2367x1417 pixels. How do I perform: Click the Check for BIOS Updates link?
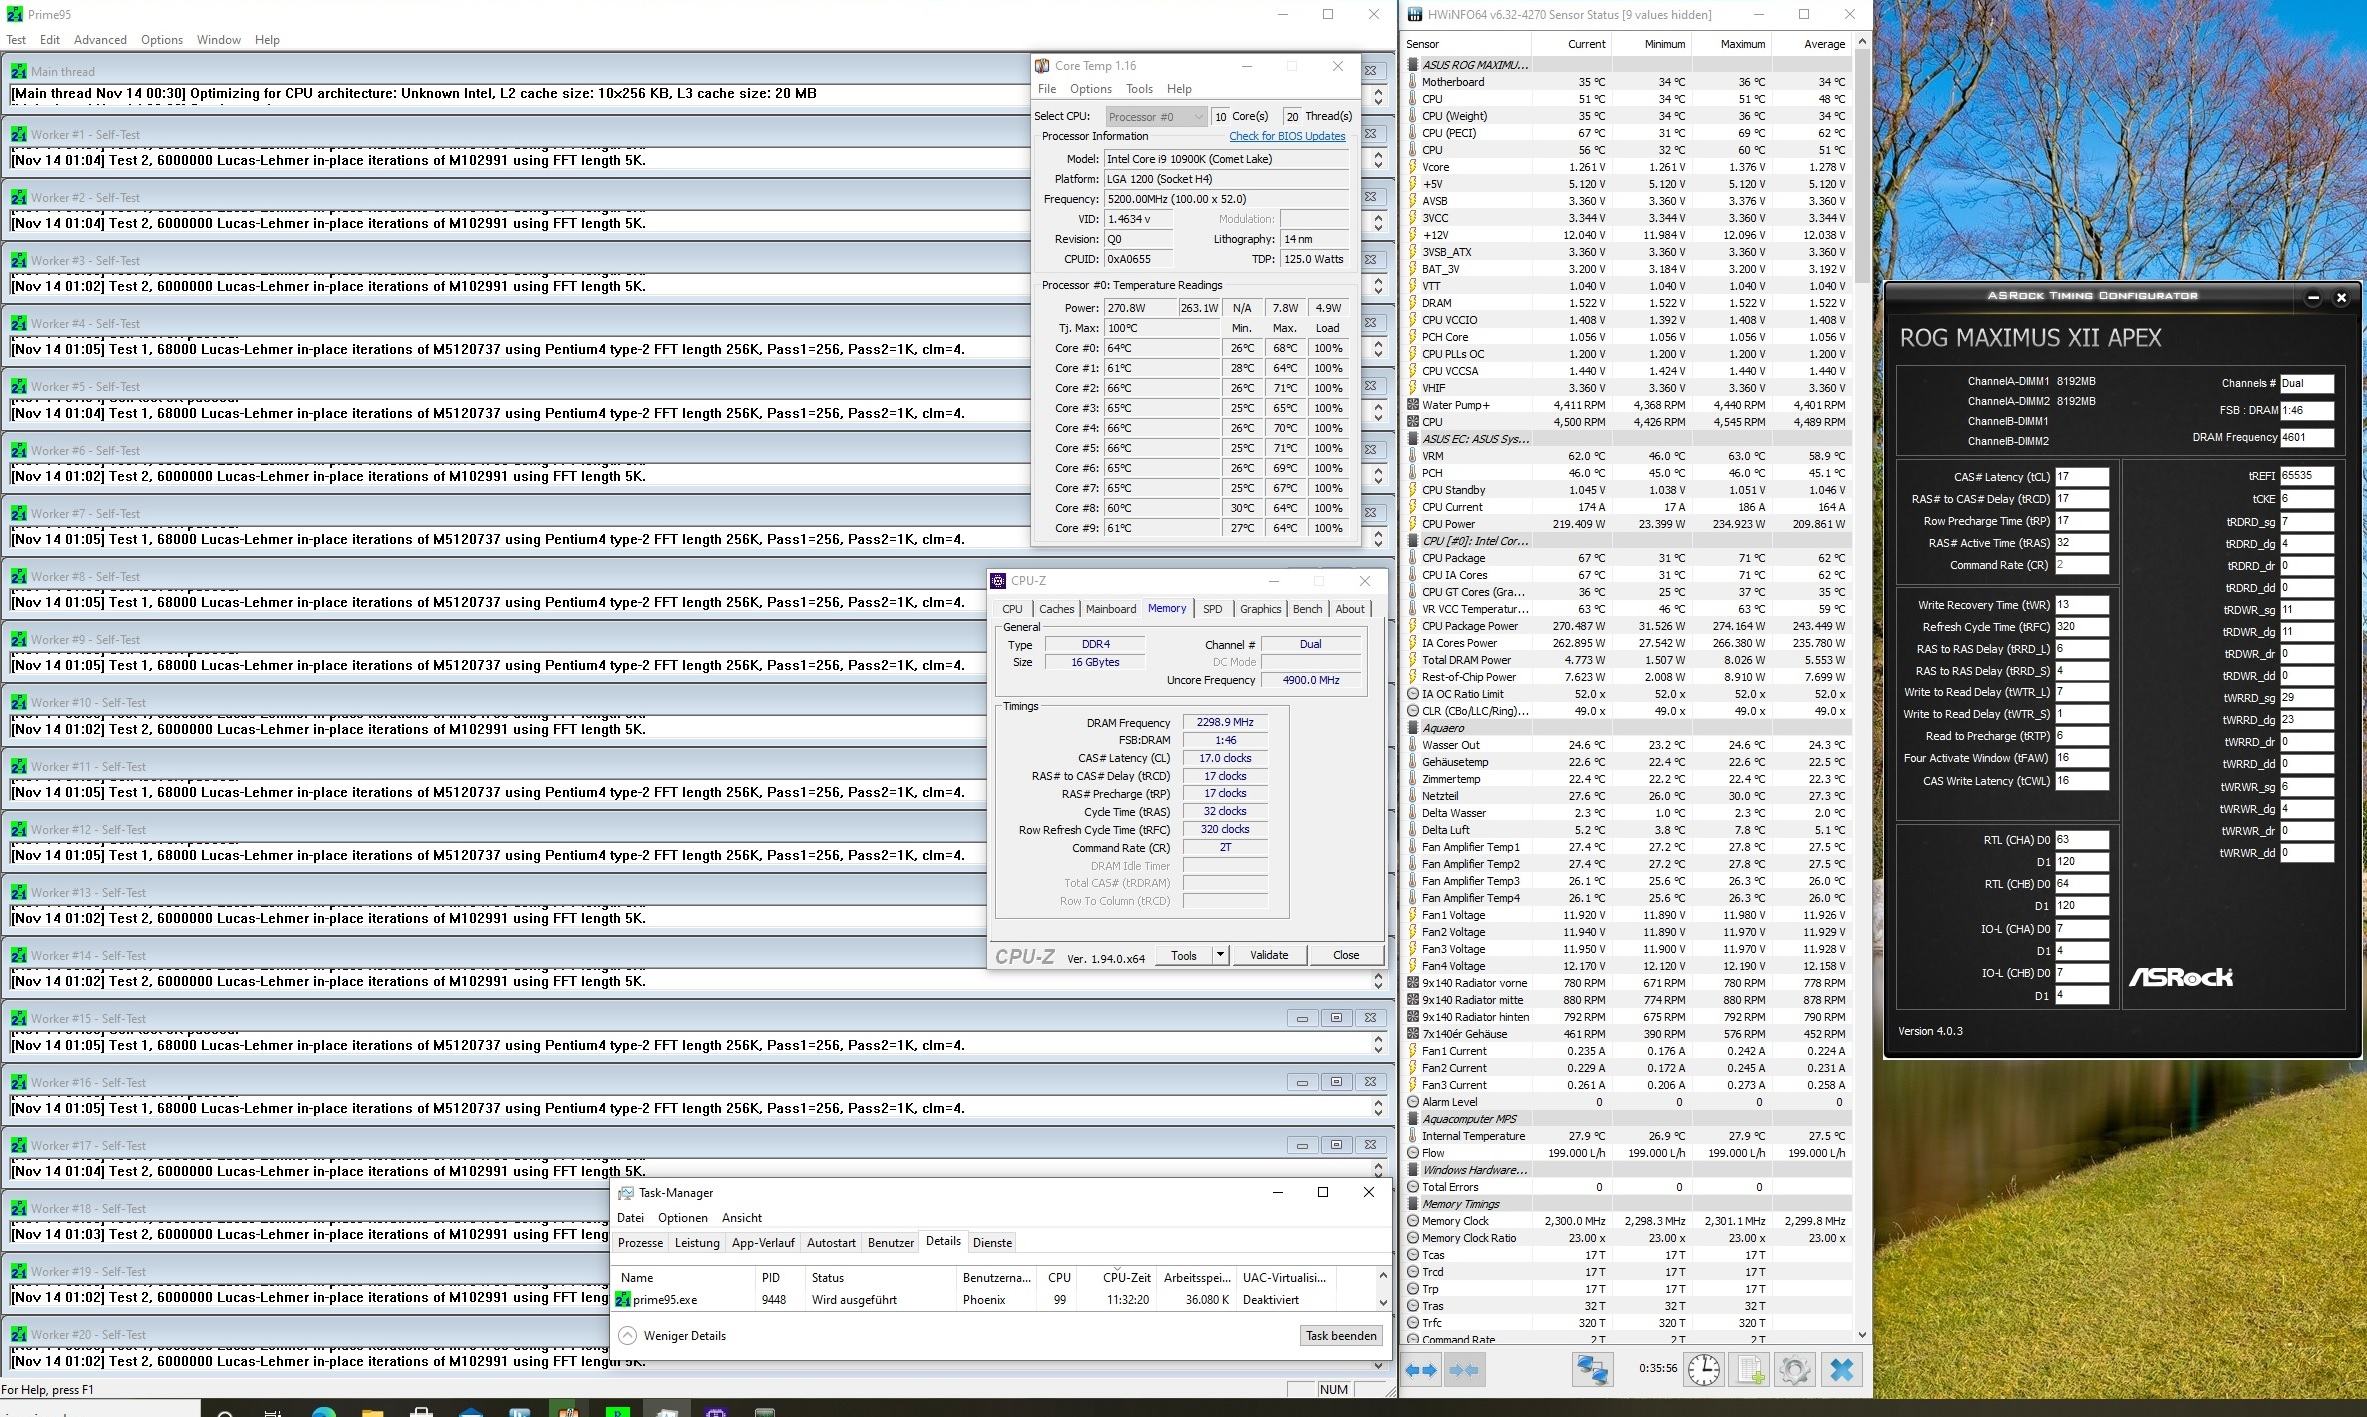point(1286,136)
